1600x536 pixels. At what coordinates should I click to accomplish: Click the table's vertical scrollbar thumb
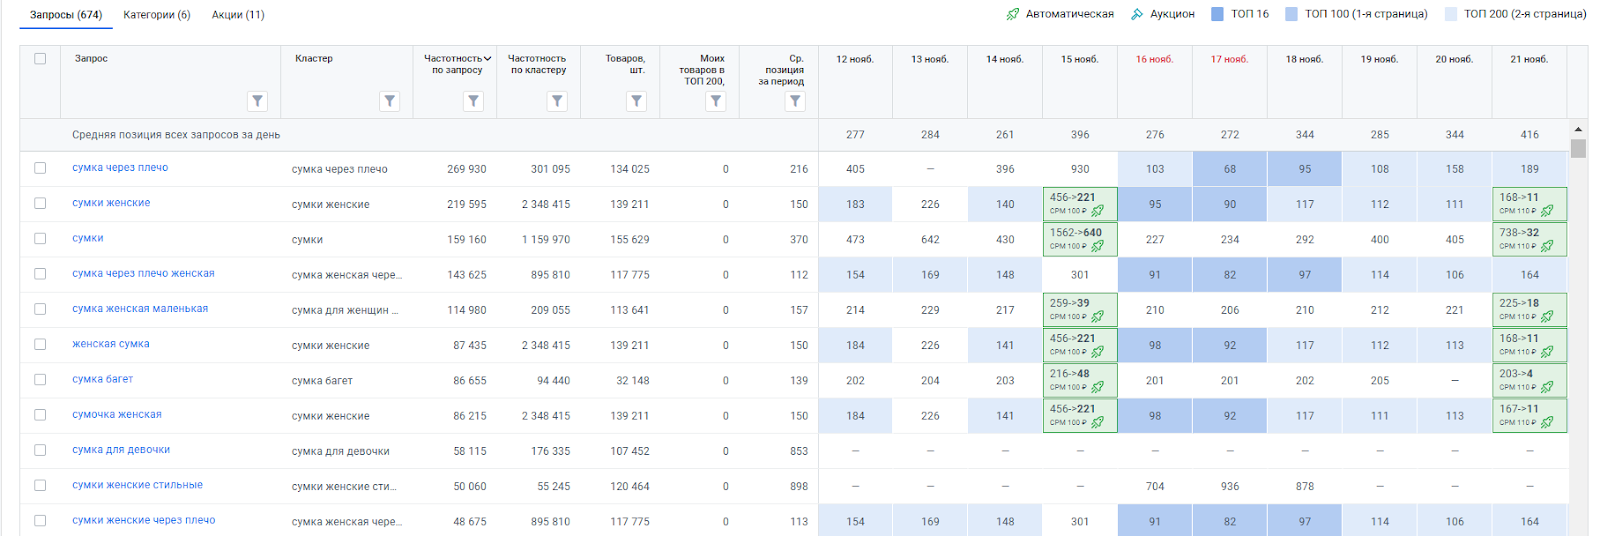[1578, 149]
